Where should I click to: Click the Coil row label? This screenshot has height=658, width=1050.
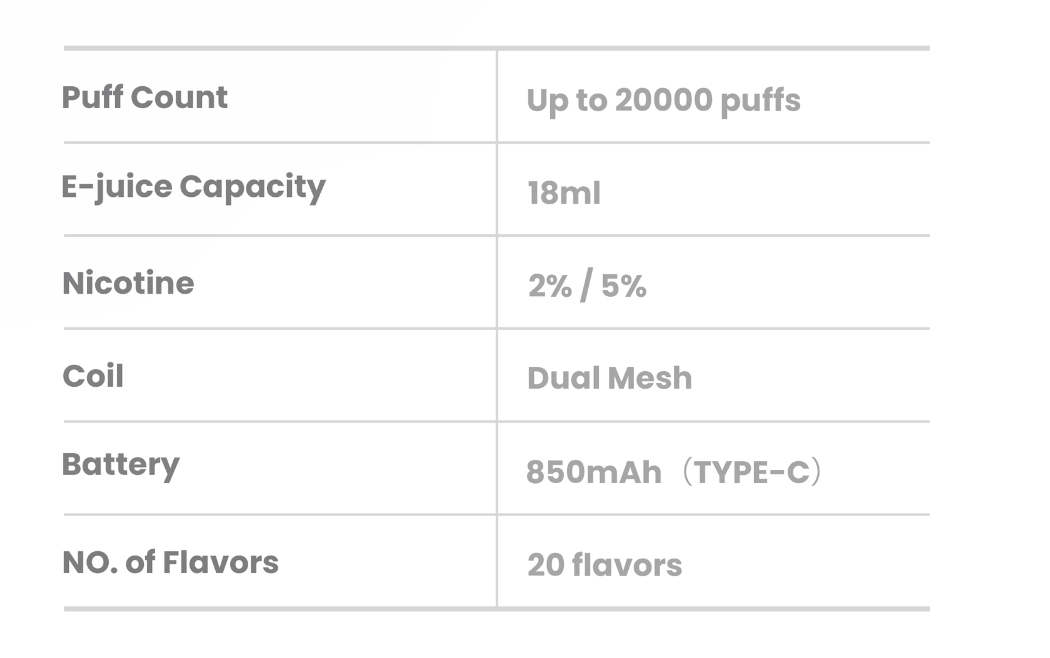(93, 377)
